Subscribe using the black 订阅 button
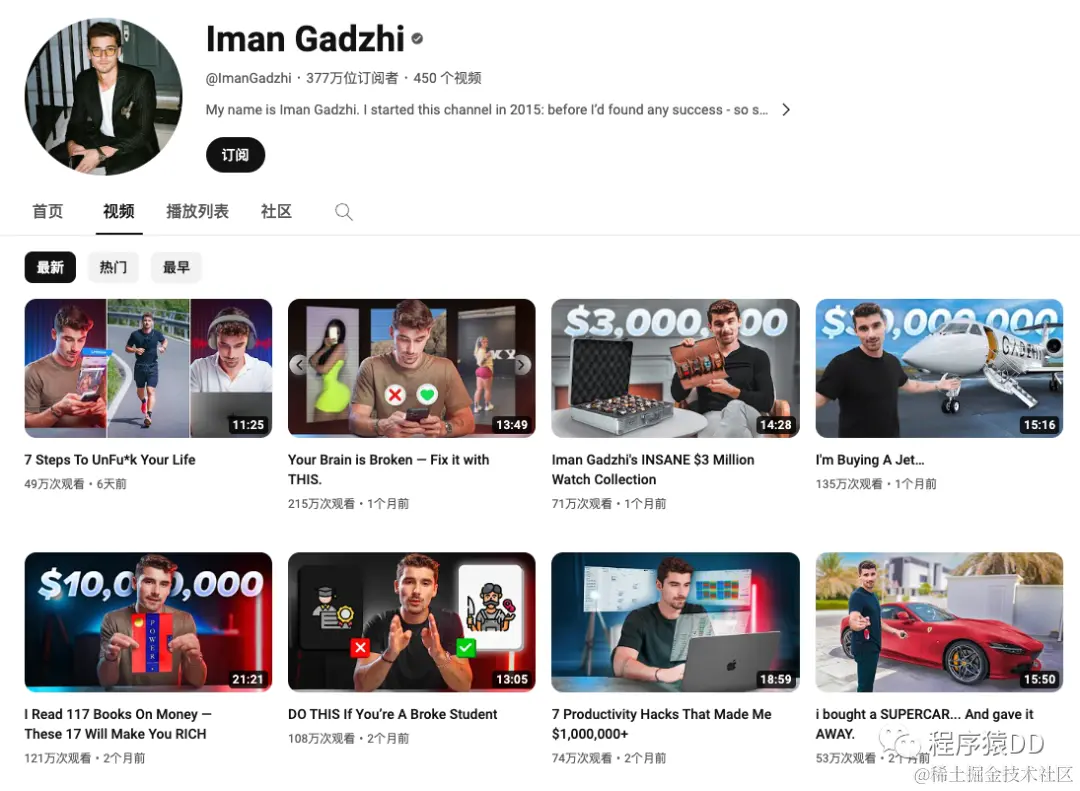The image size is (1080, 791). pyautogui.click(x=236, y=154)
